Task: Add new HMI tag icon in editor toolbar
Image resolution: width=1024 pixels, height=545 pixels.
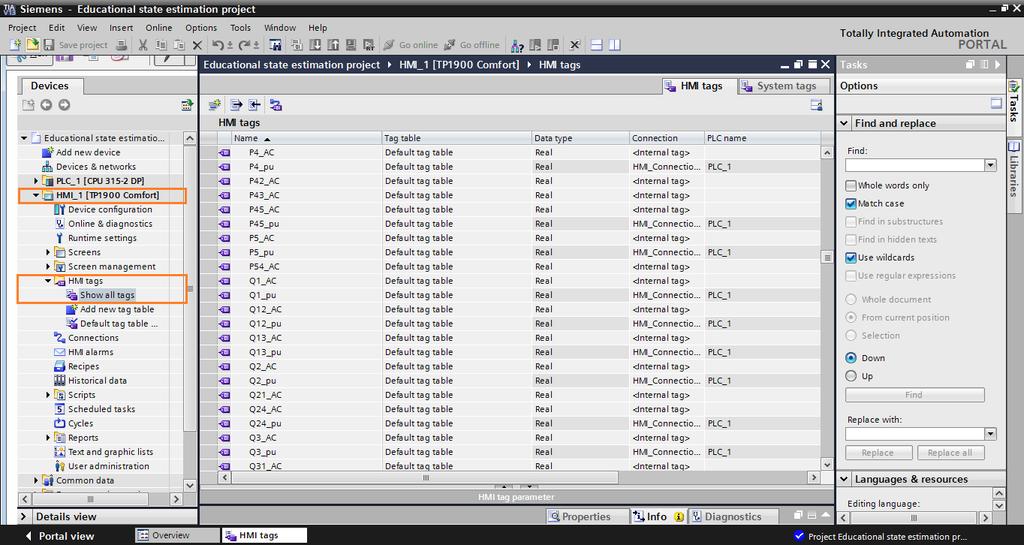Action: tap(214, 105)
